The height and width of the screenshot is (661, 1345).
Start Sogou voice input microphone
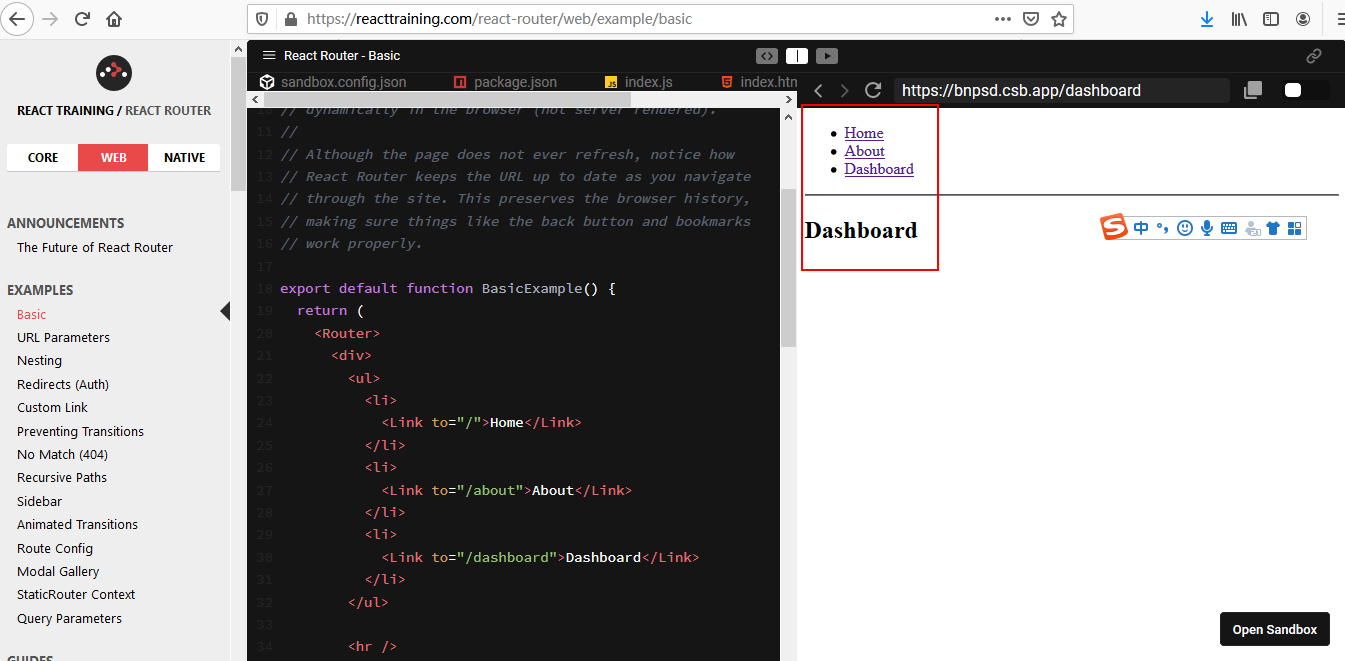[x=1207, y=228]
